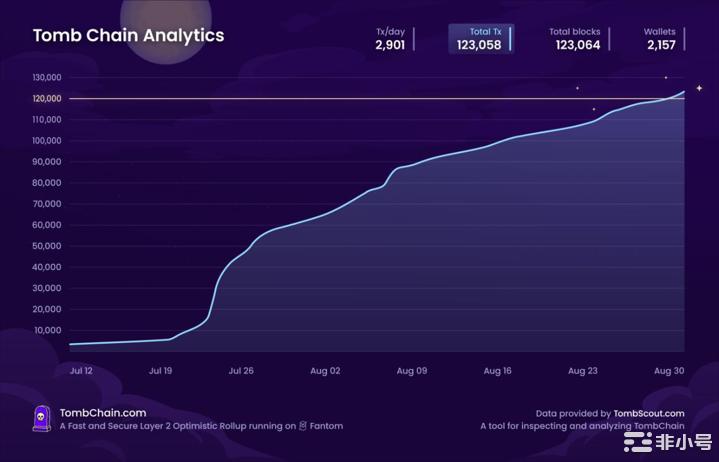The image size is (719, 462).
Task: Click the 60,000 y-axis label
Action: pyautogui.click(x=49, y=225)
